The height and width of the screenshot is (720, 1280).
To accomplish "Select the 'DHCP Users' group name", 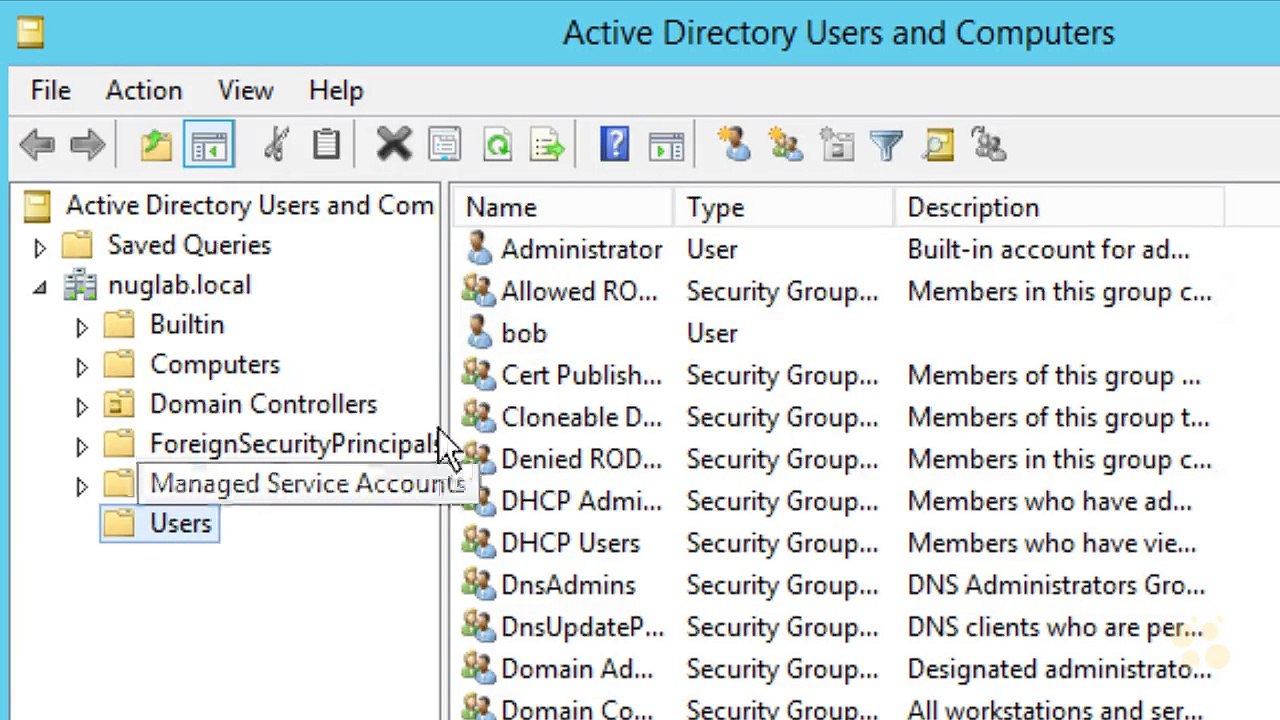I will point(570,544).
